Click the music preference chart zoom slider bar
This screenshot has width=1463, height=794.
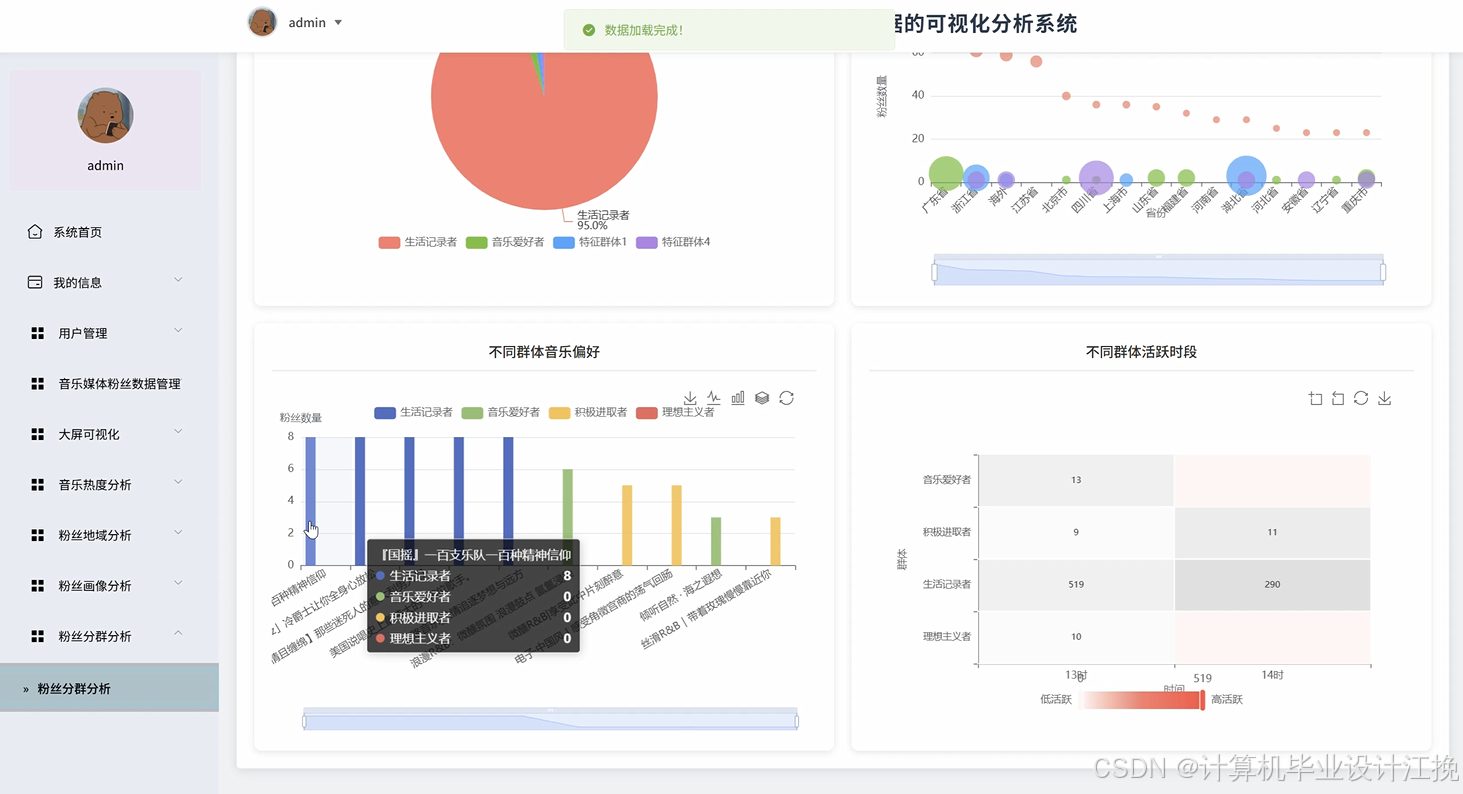point(550,720)
